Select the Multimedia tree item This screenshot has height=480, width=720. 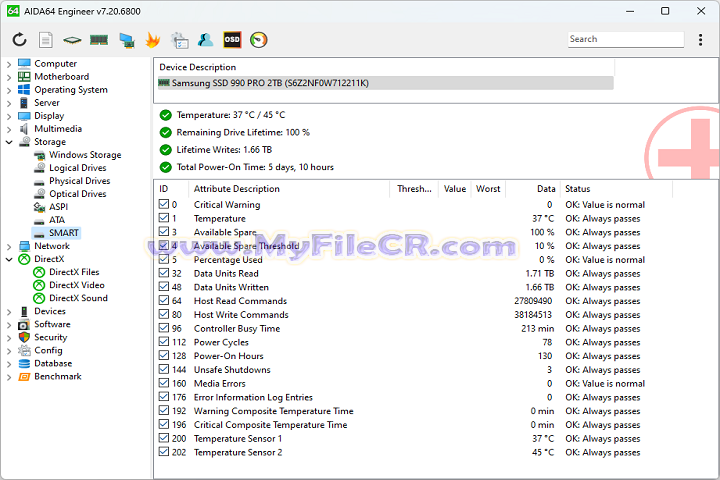[58, 129]
